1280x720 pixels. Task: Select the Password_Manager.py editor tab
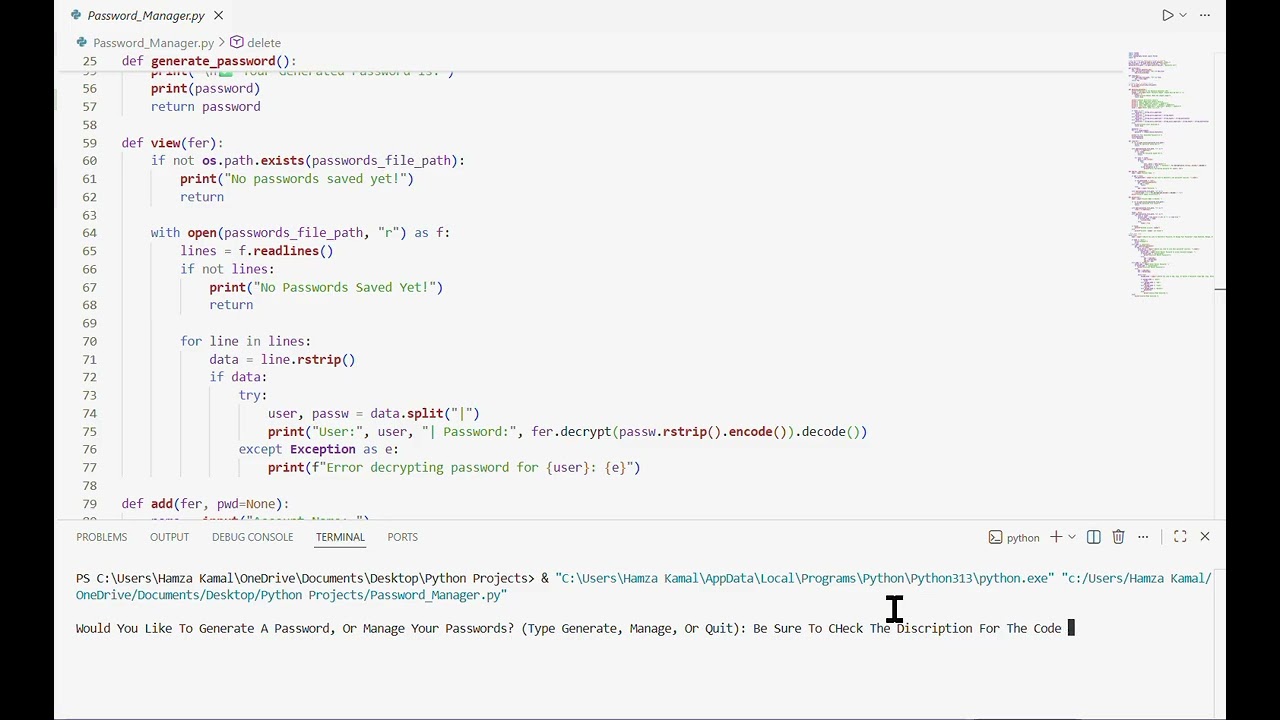(x=146, y=15)
